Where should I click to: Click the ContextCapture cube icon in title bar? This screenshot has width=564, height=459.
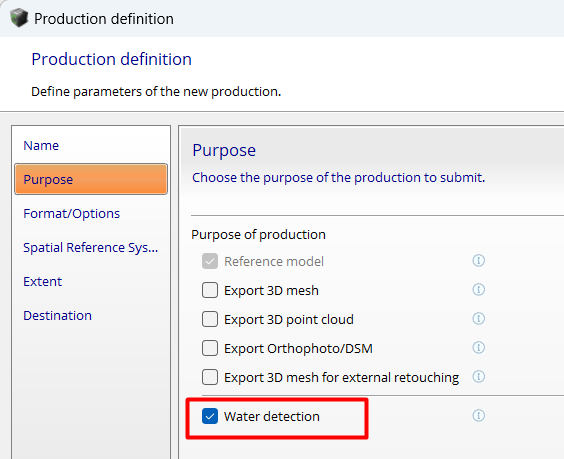[x=19, y=18]
